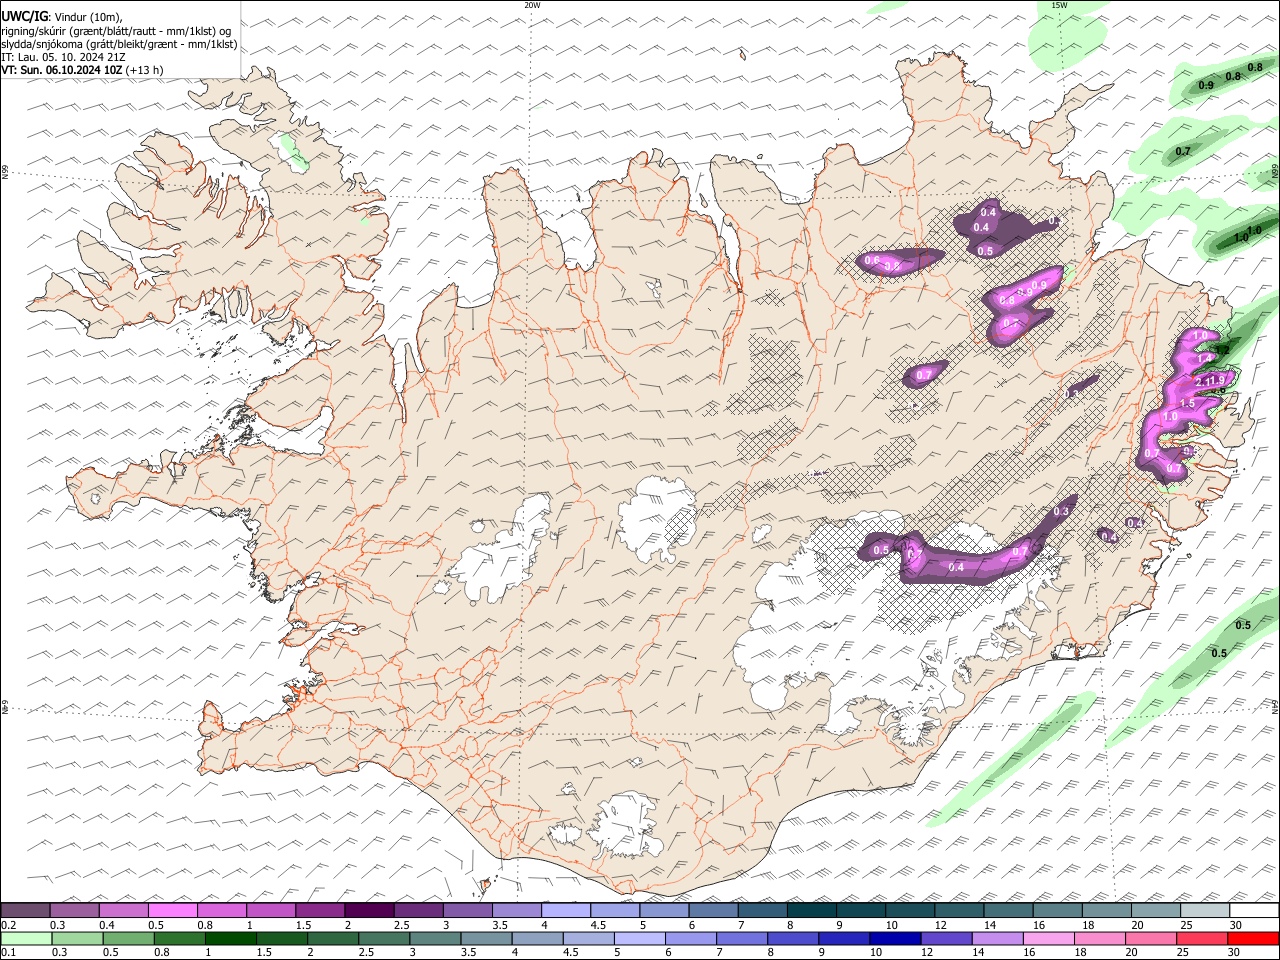Pick the 25 red-pink swatch in lower scale

pos(1202,938)
